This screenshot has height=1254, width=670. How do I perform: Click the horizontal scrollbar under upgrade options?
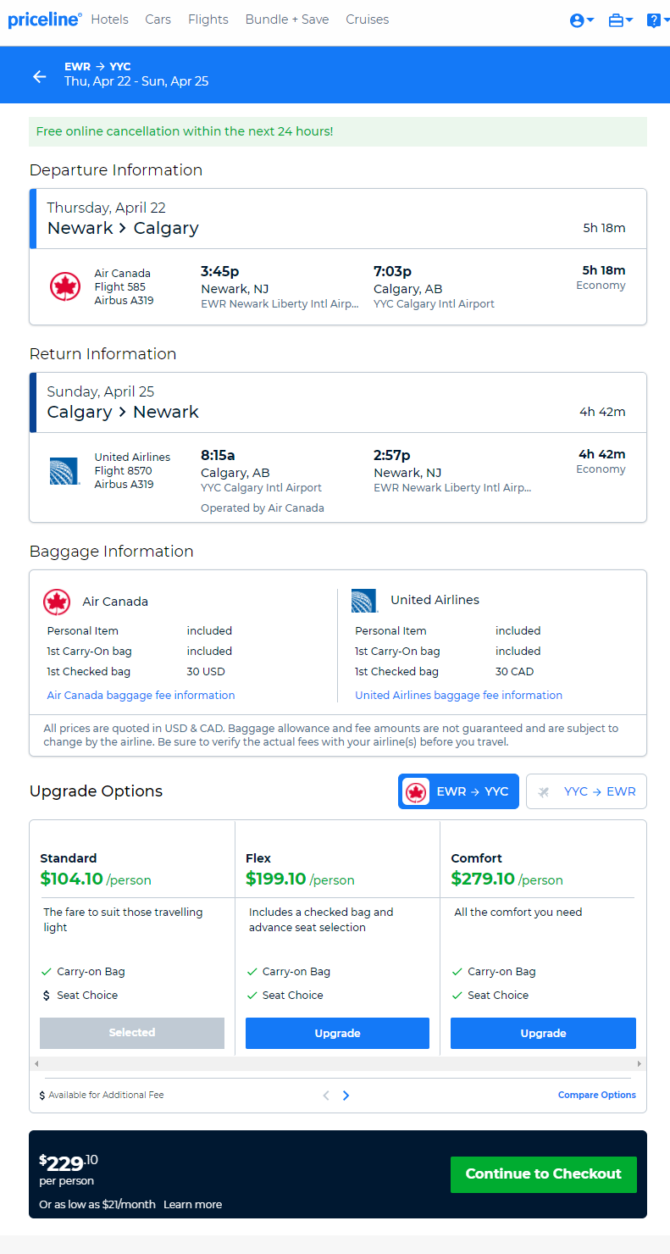[x=338, y=1064]
